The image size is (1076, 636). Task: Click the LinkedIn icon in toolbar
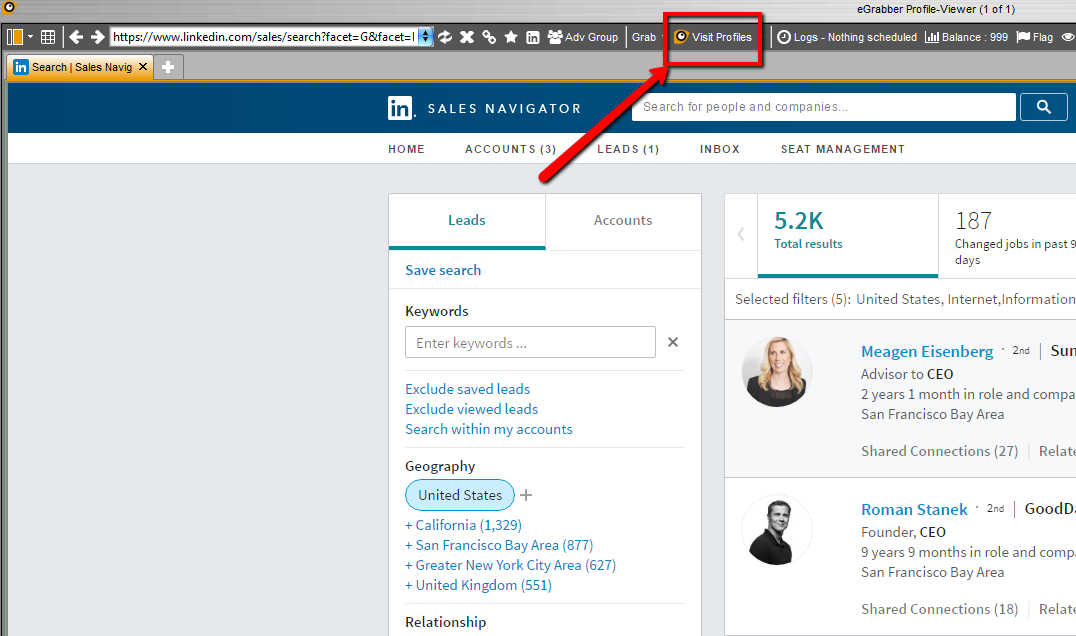pyautogui.click(x=533, y=37)
